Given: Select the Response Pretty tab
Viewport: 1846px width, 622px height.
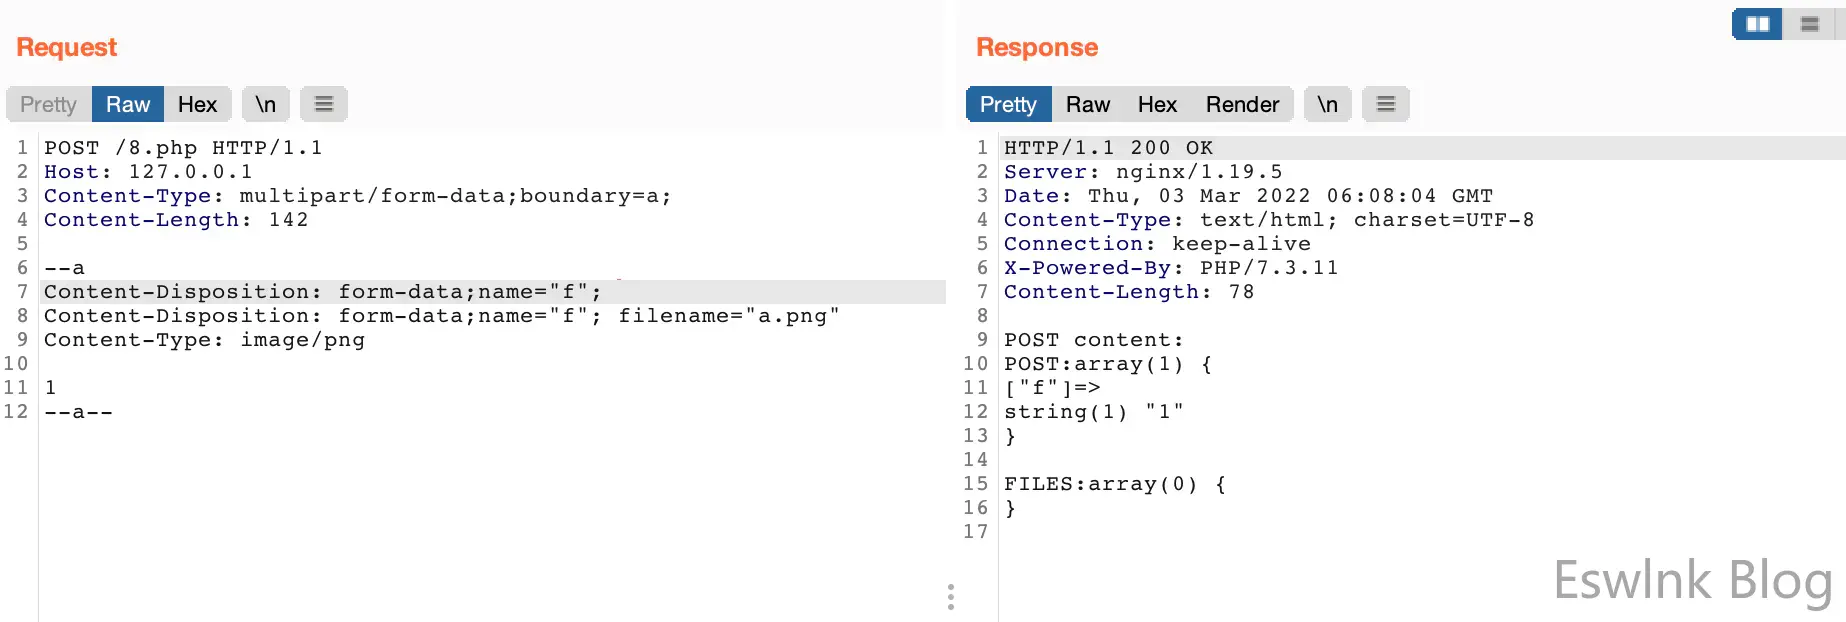Looking at the screenshot, I should tap(1008, 104).
